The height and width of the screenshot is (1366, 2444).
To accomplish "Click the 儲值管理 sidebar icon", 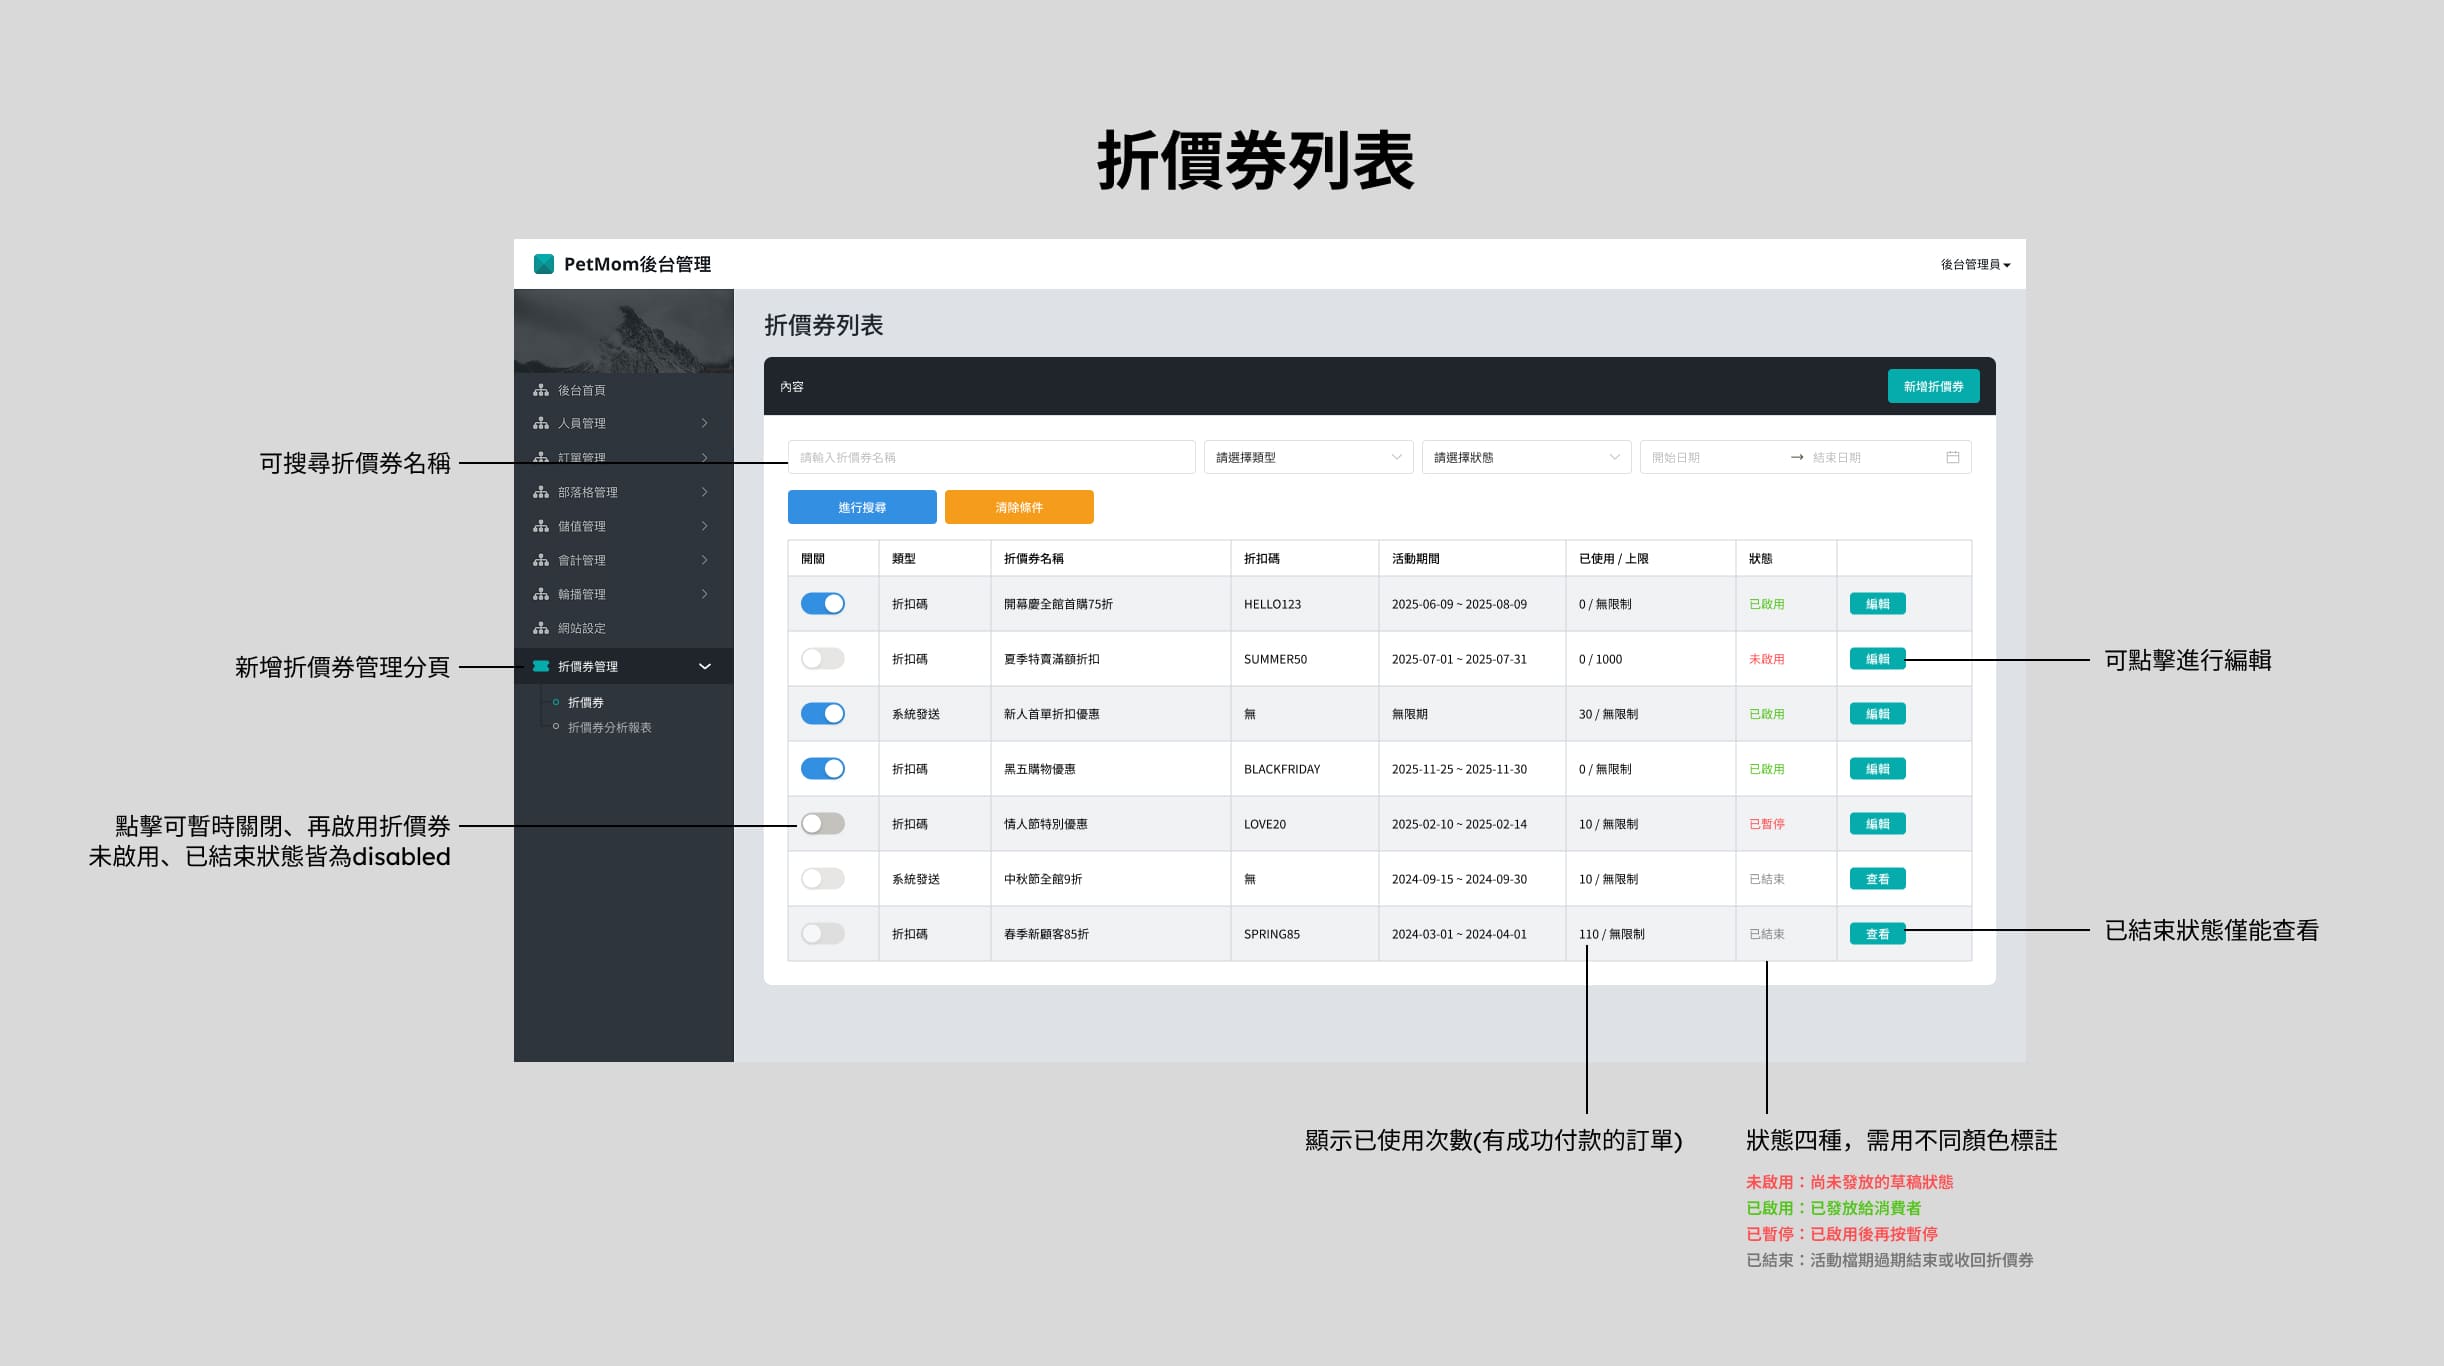I will pyautogui.click(x=541, y=526).
